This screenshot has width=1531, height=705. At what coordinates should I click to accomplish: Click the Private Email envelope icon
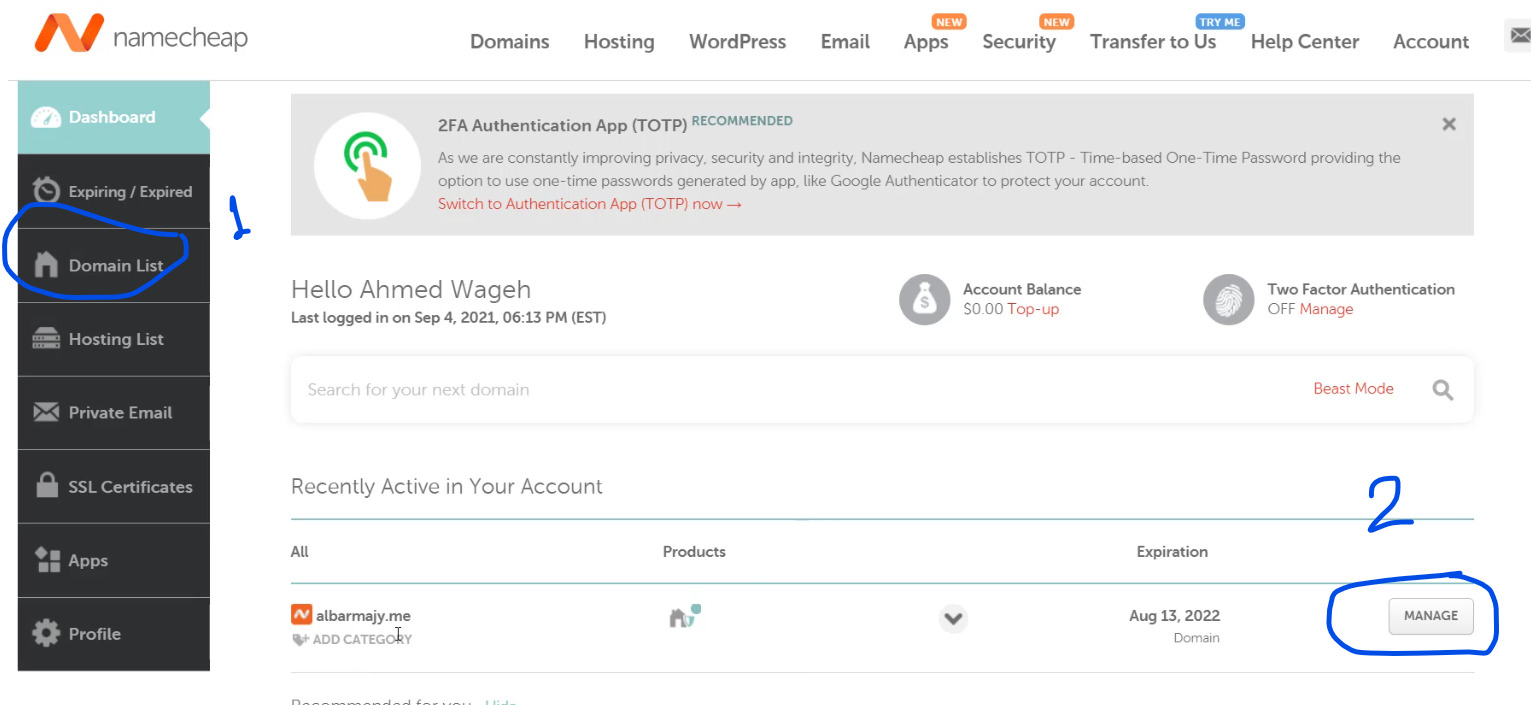[46, 412]
